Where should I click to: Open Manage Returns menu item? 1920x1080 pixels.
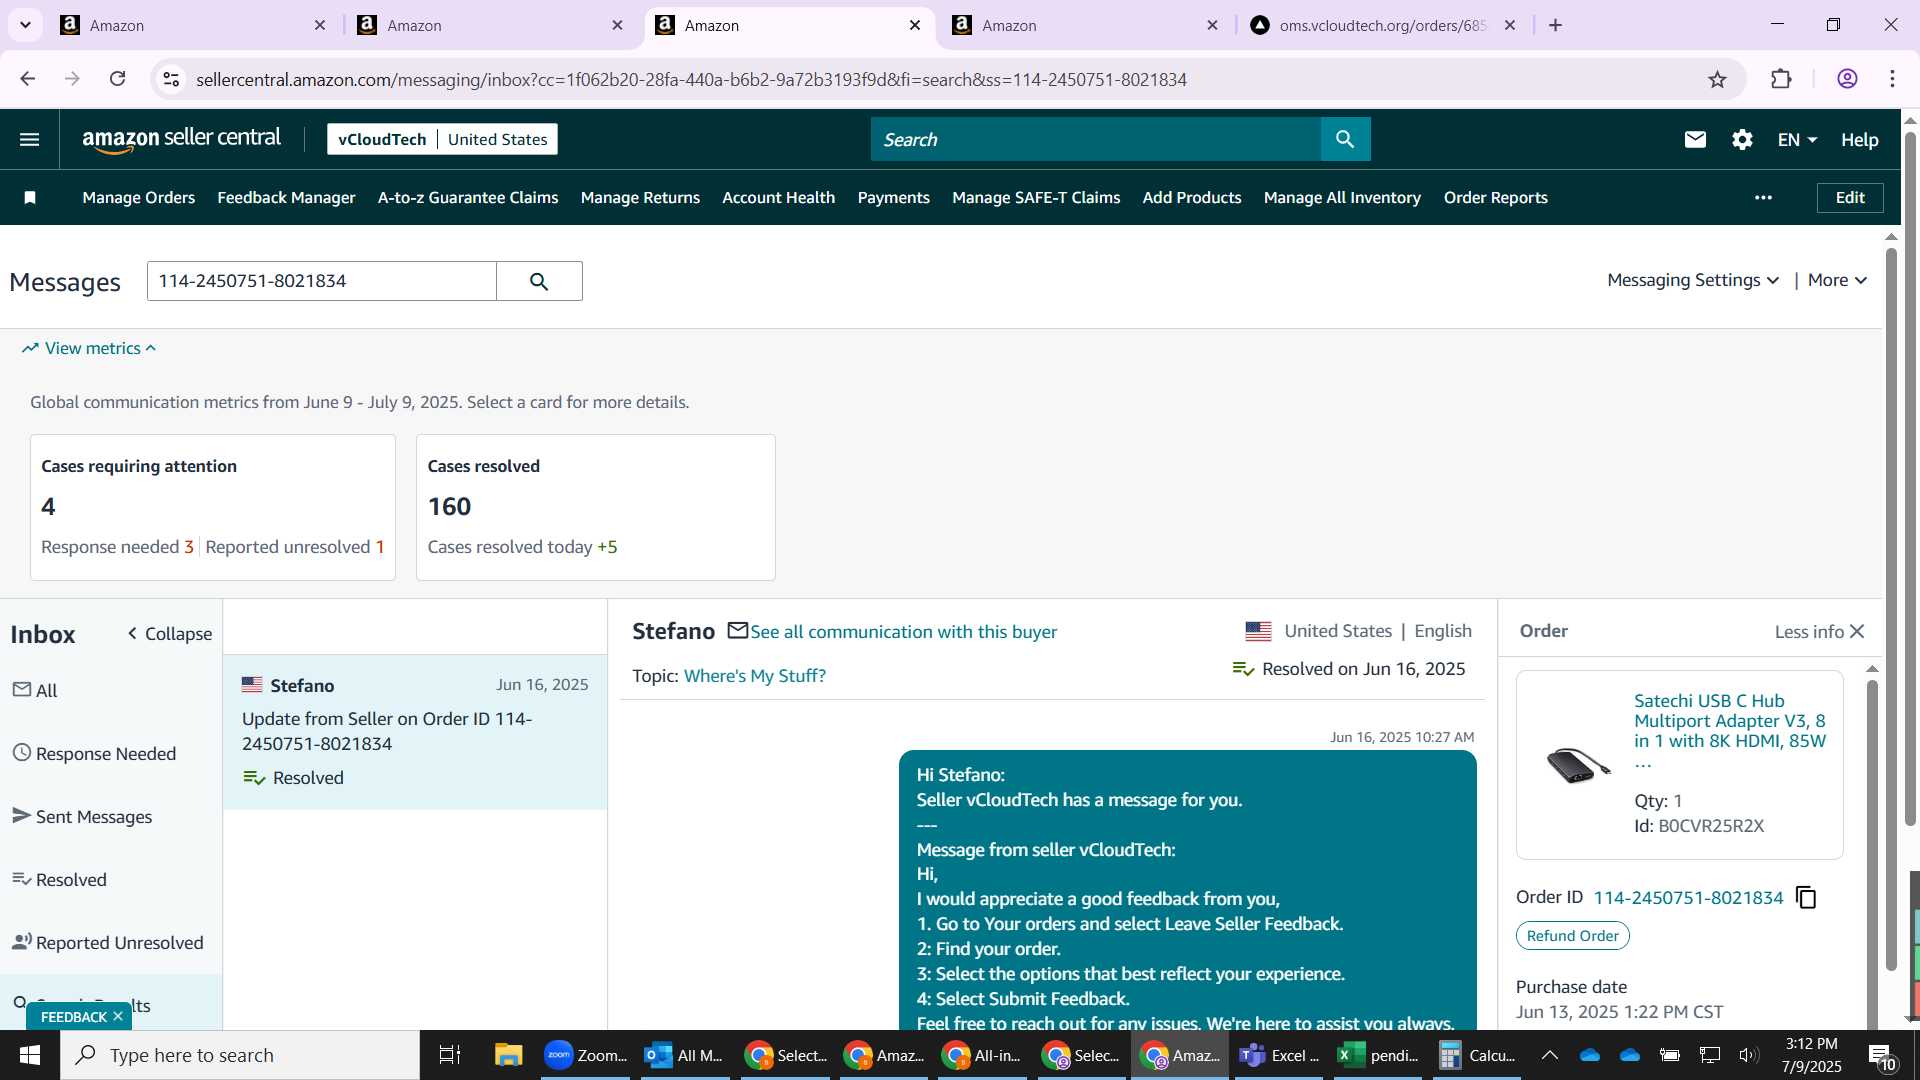640,198
